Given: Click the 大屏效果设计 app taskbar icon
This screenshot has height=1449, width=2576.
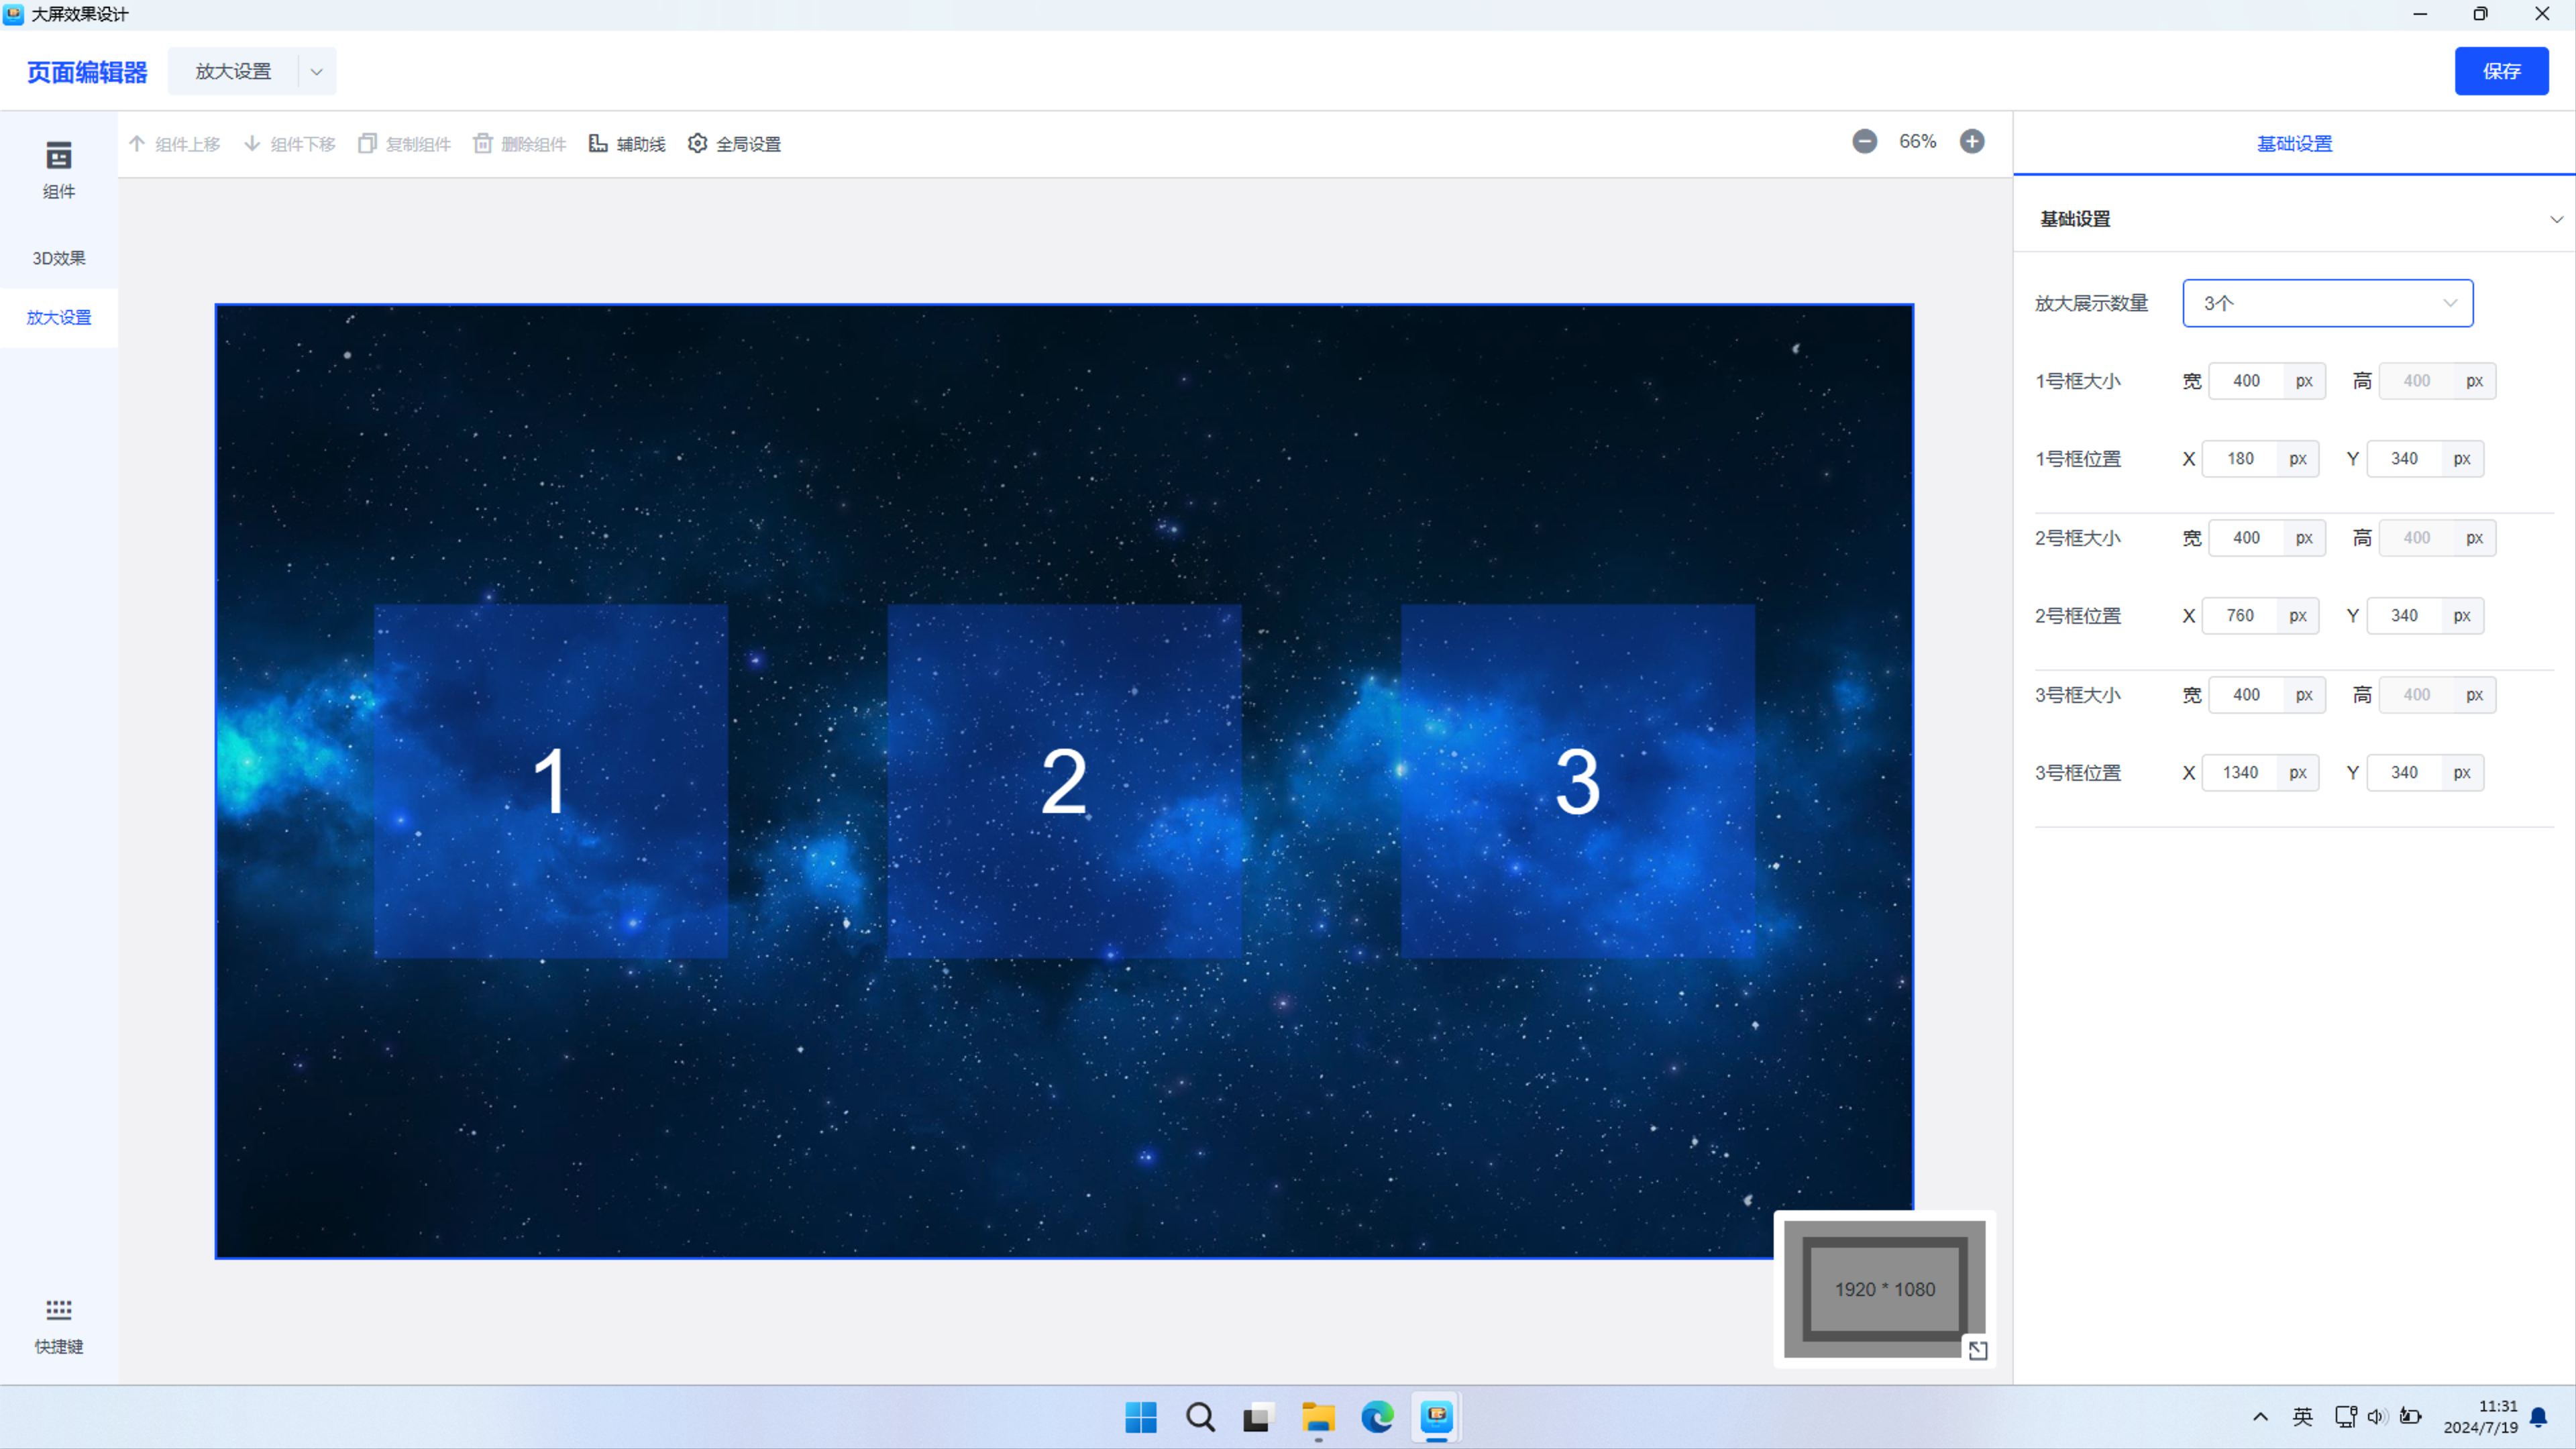Looking at the screenshot, I should coord(1436,1417).
